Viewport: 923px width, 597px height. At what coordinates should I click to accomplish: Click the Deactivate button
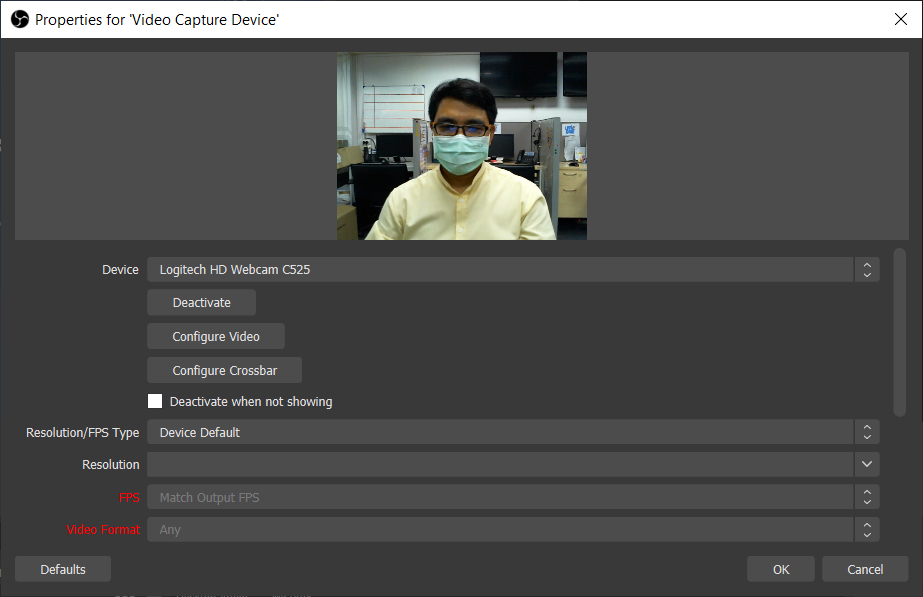[x=201, y=302]
